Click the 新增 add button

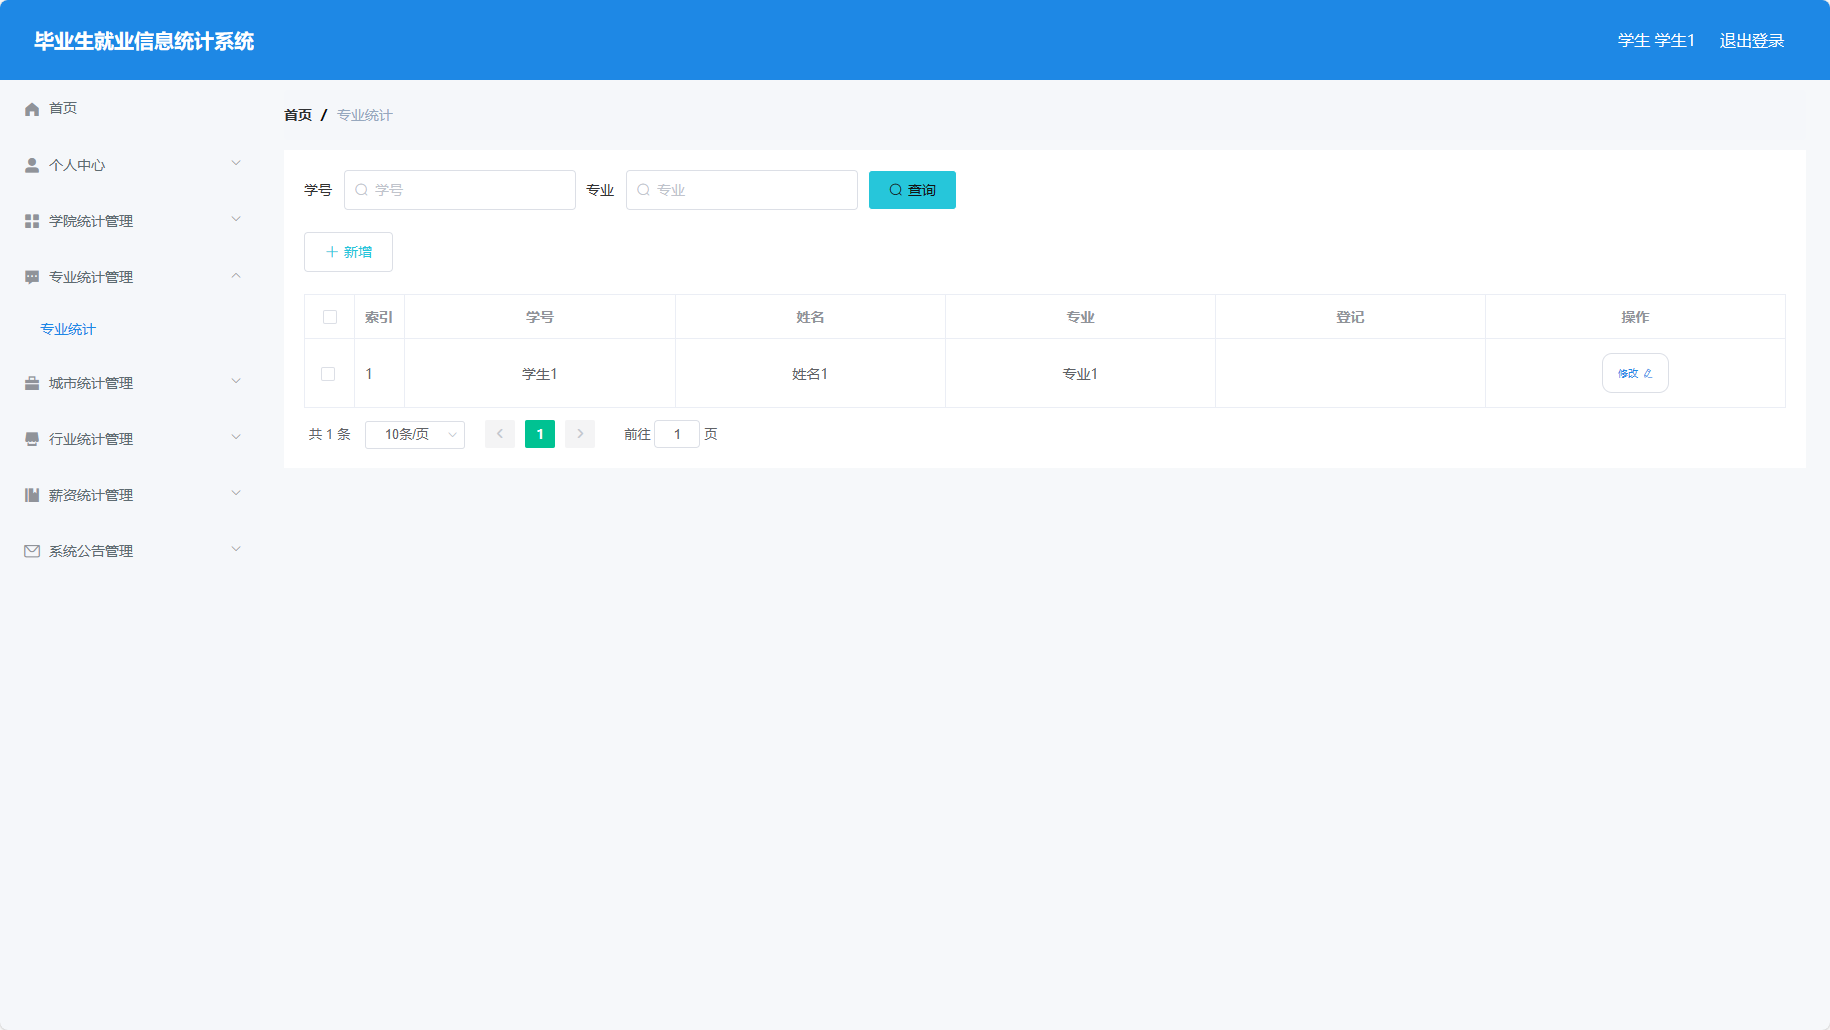coord(348,252)
